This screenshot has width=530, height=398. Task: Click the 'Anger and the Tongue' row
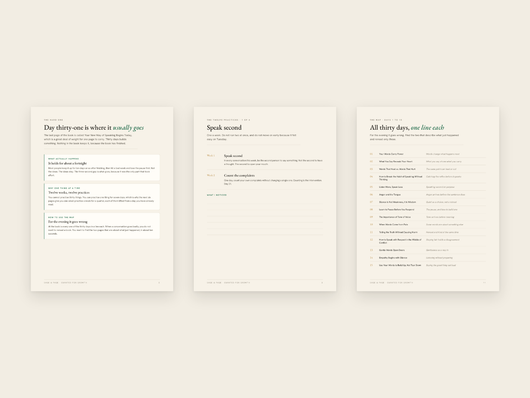tap(428, 194)
